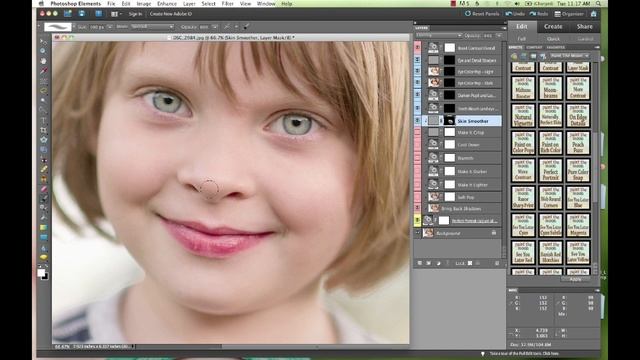The image size is (640, 360).
Task: Click the Reset Panels button
Action: click(x=482, y=14)
